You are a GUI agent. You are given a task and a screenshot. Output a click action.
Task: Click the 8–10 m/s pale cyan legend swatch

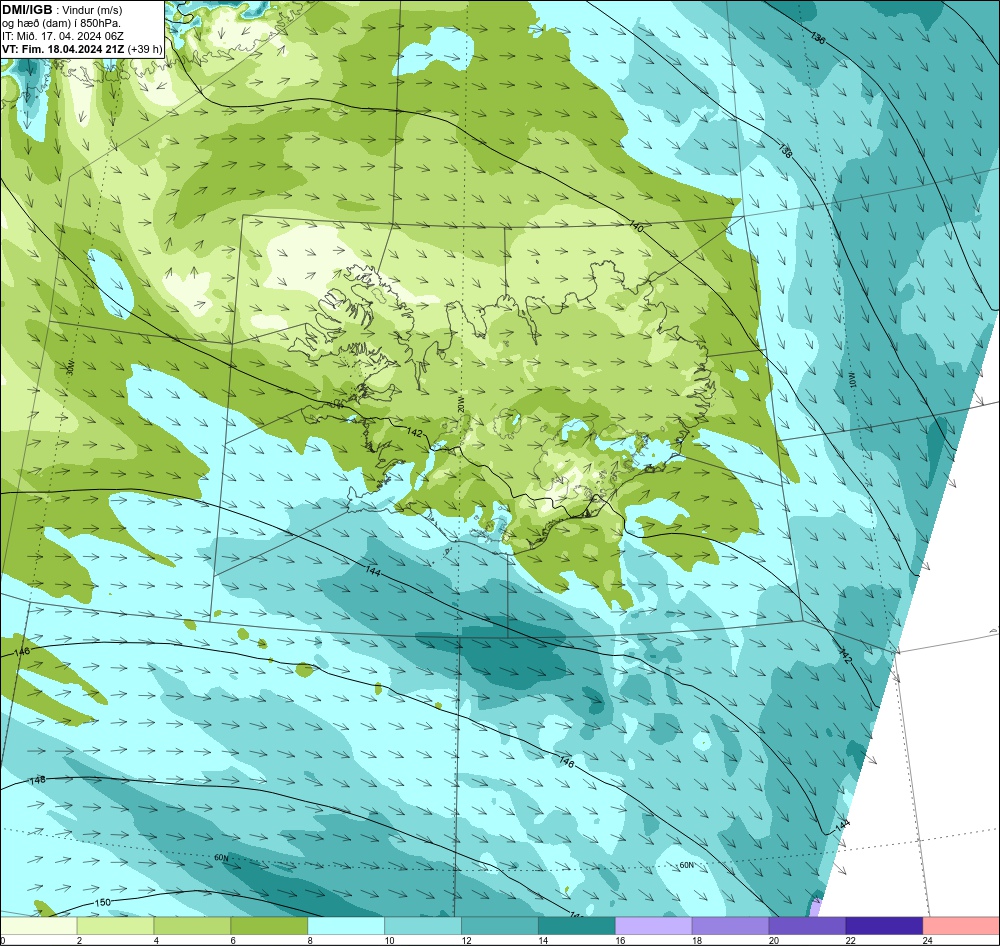346,926
